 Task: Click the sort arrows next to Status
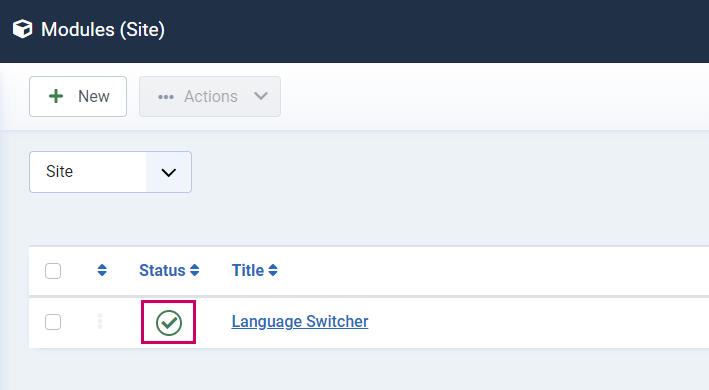click(x=194, y=270)
